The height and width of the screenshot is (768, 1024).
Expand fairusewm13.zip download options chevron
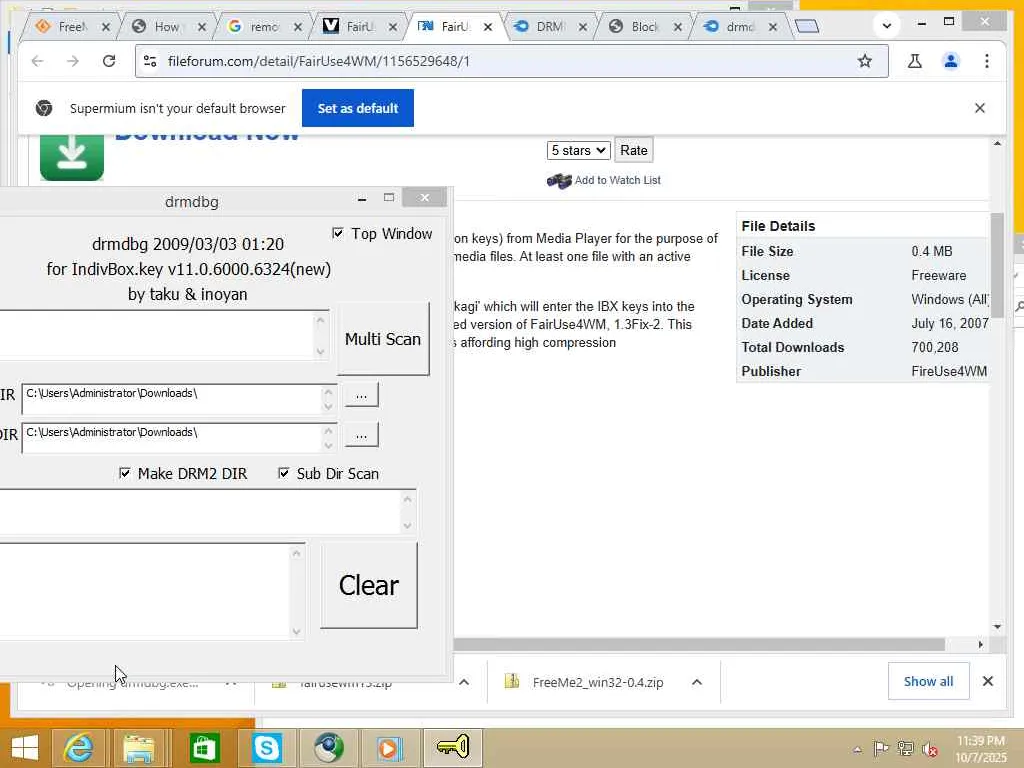tap(464, 682)
